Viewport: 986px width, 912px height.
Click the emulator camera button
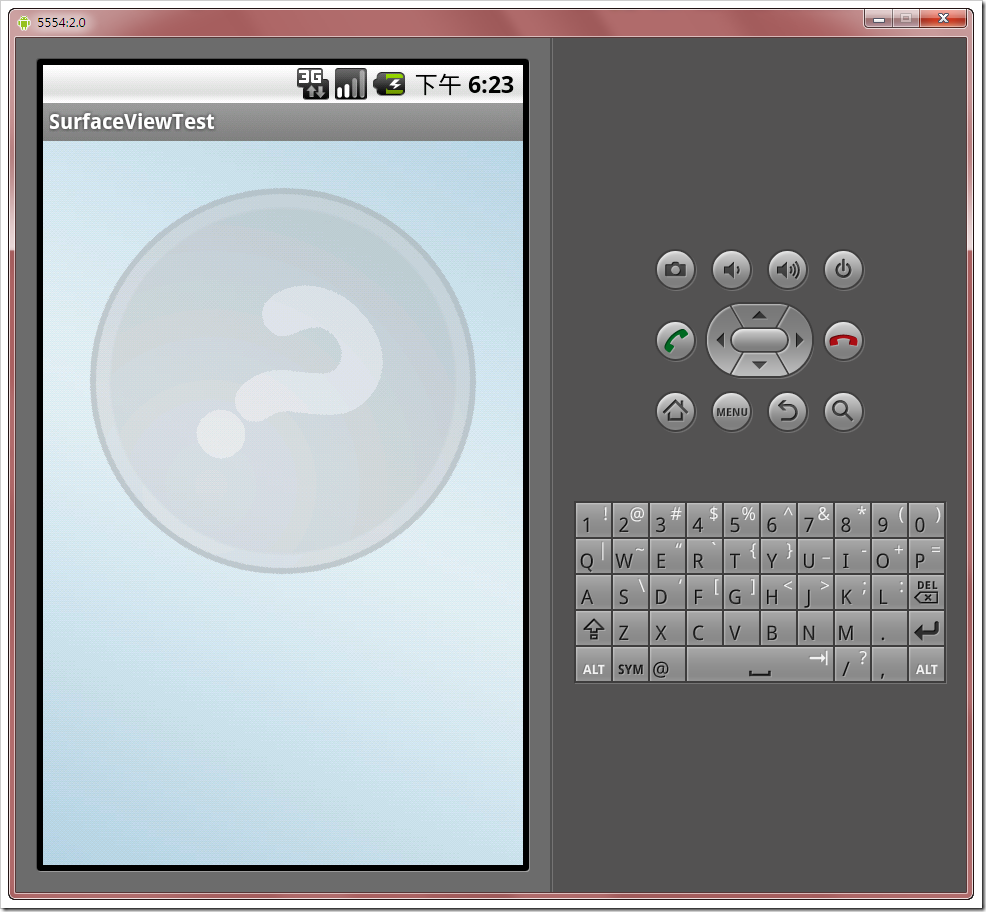pyautogui.click(x=675, y=270)
